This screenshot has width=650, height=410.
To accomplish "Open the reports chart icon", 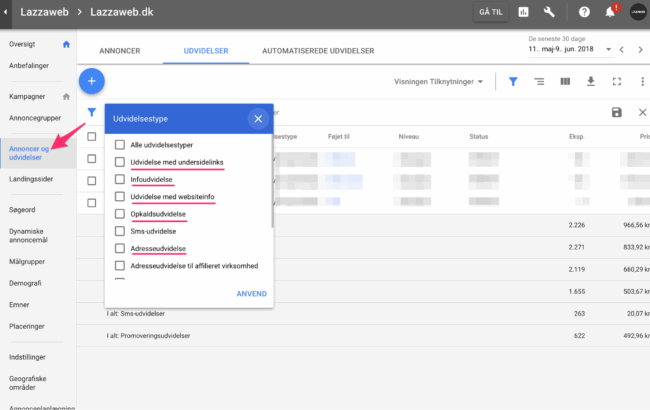I will point(523,12).
